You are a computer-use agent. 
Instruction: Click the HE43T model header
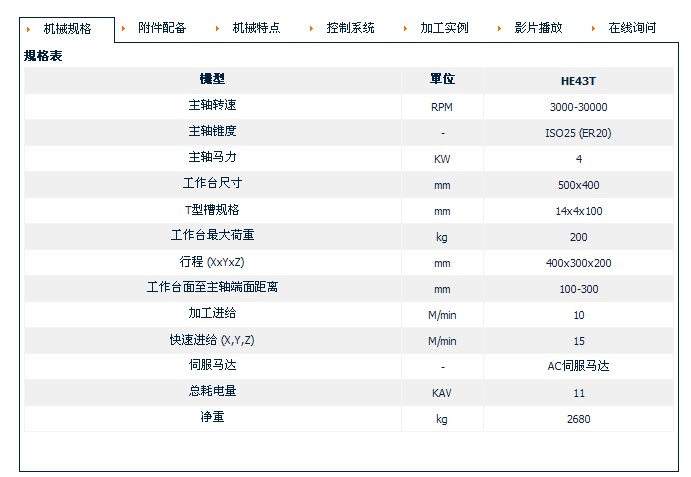point(578,81)
